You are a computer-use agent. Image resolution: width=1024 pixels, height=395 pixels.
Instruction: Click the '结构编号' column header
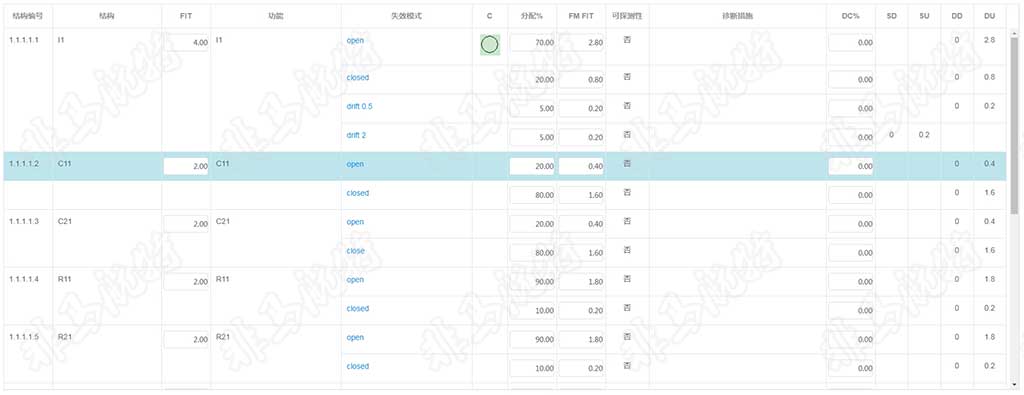pos(27,16)
